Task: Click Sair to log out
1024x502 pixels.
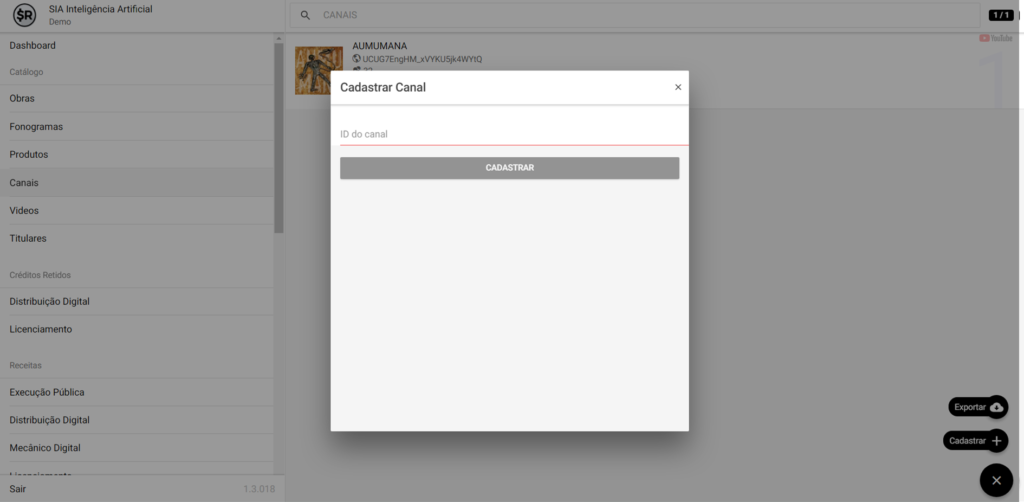Action: click(x=18, y=489)
